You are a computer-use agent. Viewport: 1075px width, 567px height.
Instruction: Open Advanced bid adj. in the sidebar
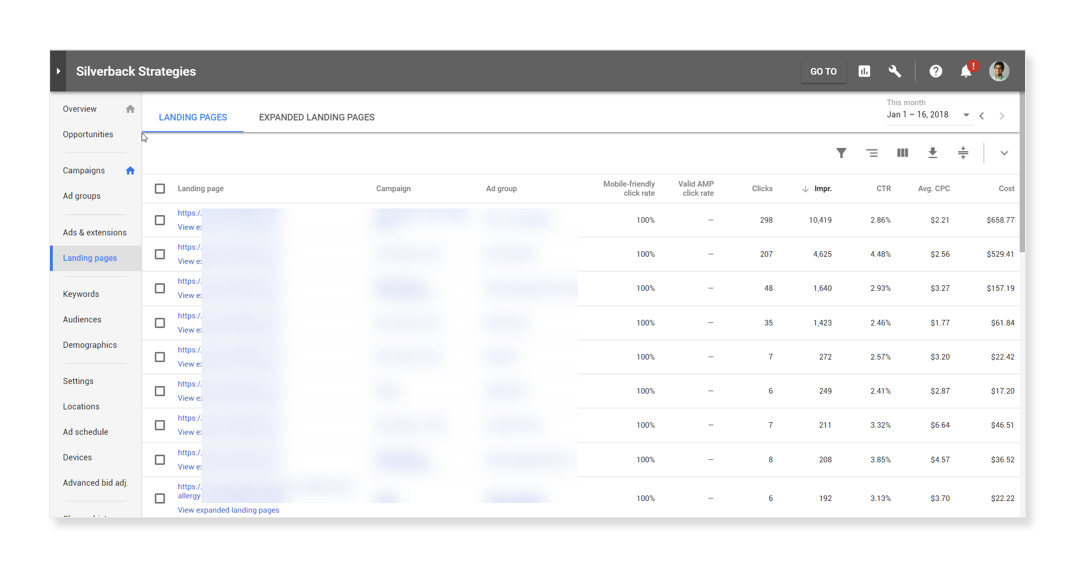95,483
